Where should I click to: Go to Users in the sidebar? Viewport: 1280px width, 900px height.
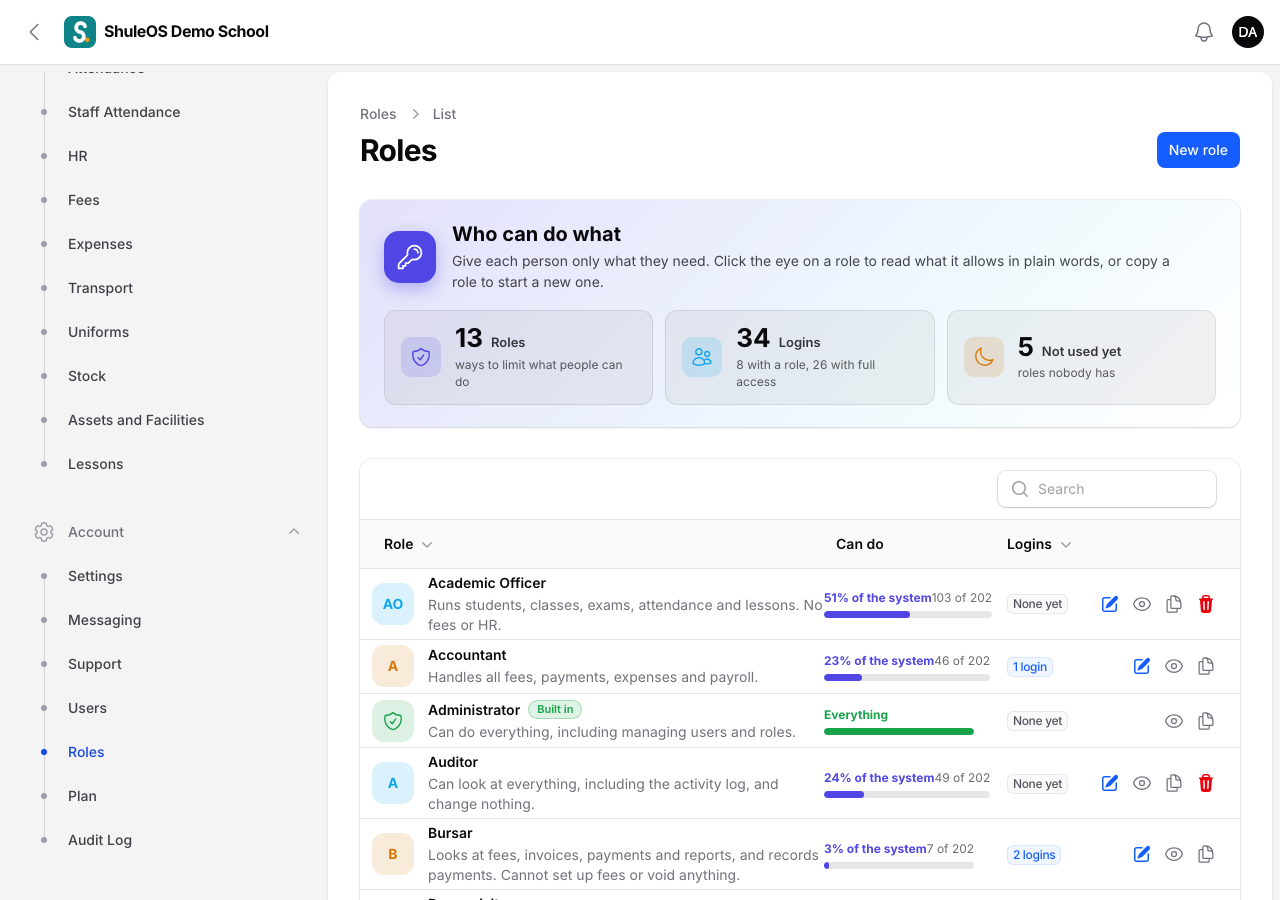pos(87,708)
